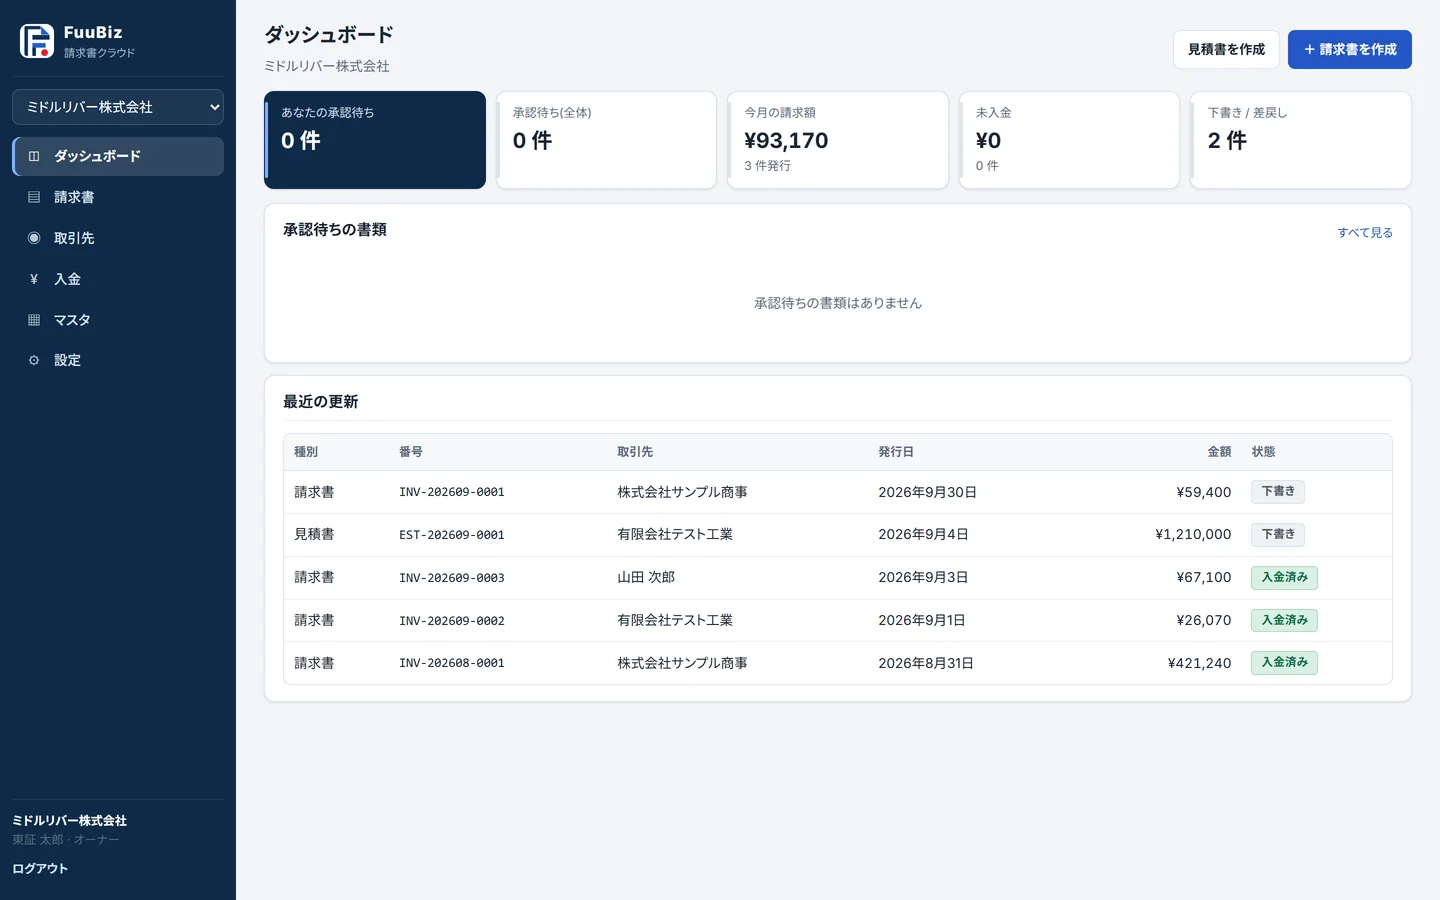Open the 未入金 card
This screenshot has width=1440, height=900.
[1070, 140]
